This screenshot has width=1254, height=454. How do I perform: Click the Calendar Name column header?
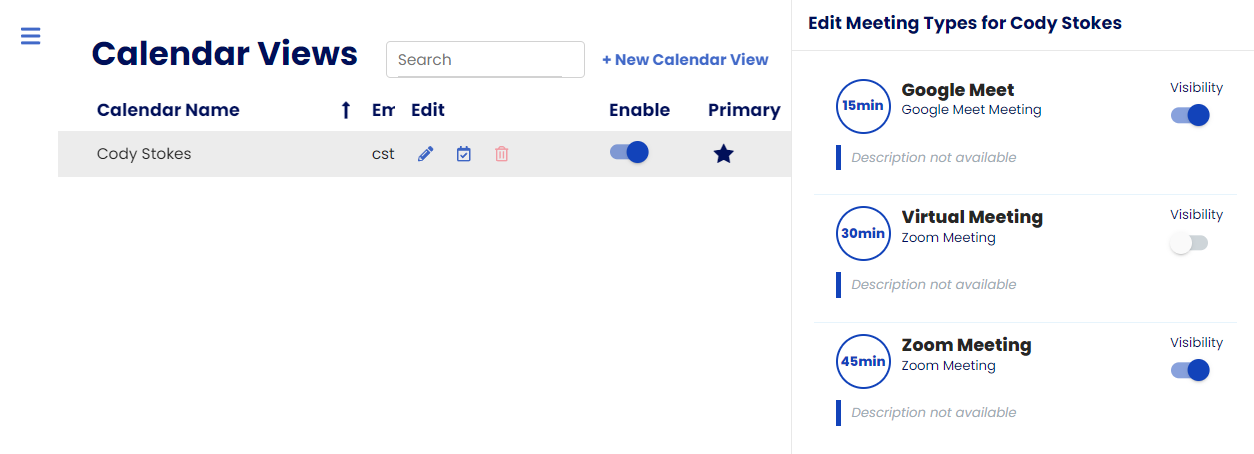click(168, 110)
